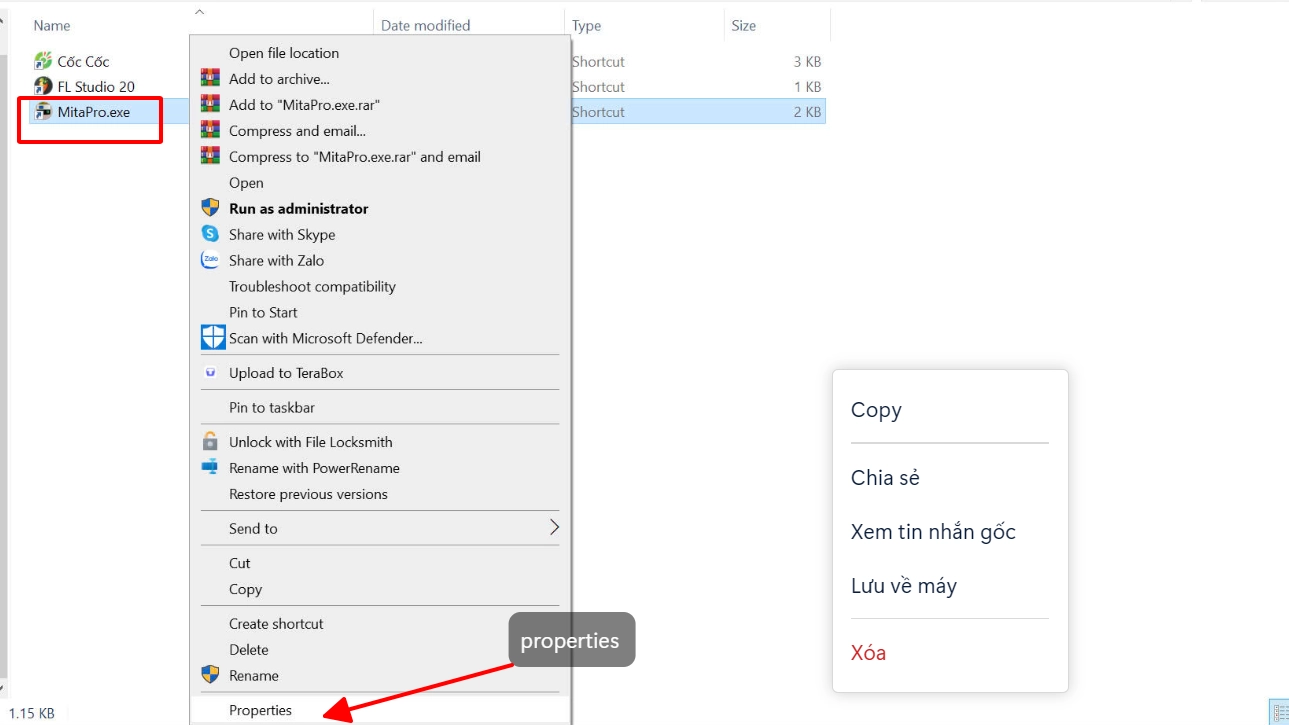Click the shield icon beside the plain Rename entry
The height and width of the screenshot is (725, 1289).
point(210,675)
